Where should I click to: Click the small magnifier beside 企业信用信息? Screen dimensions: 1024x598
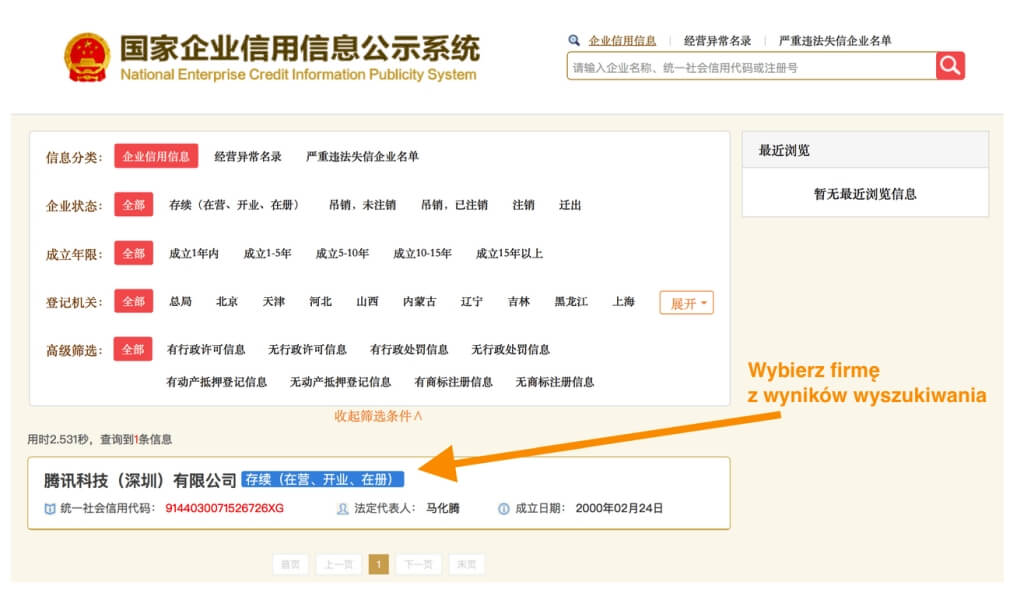[x=574, y=40]
